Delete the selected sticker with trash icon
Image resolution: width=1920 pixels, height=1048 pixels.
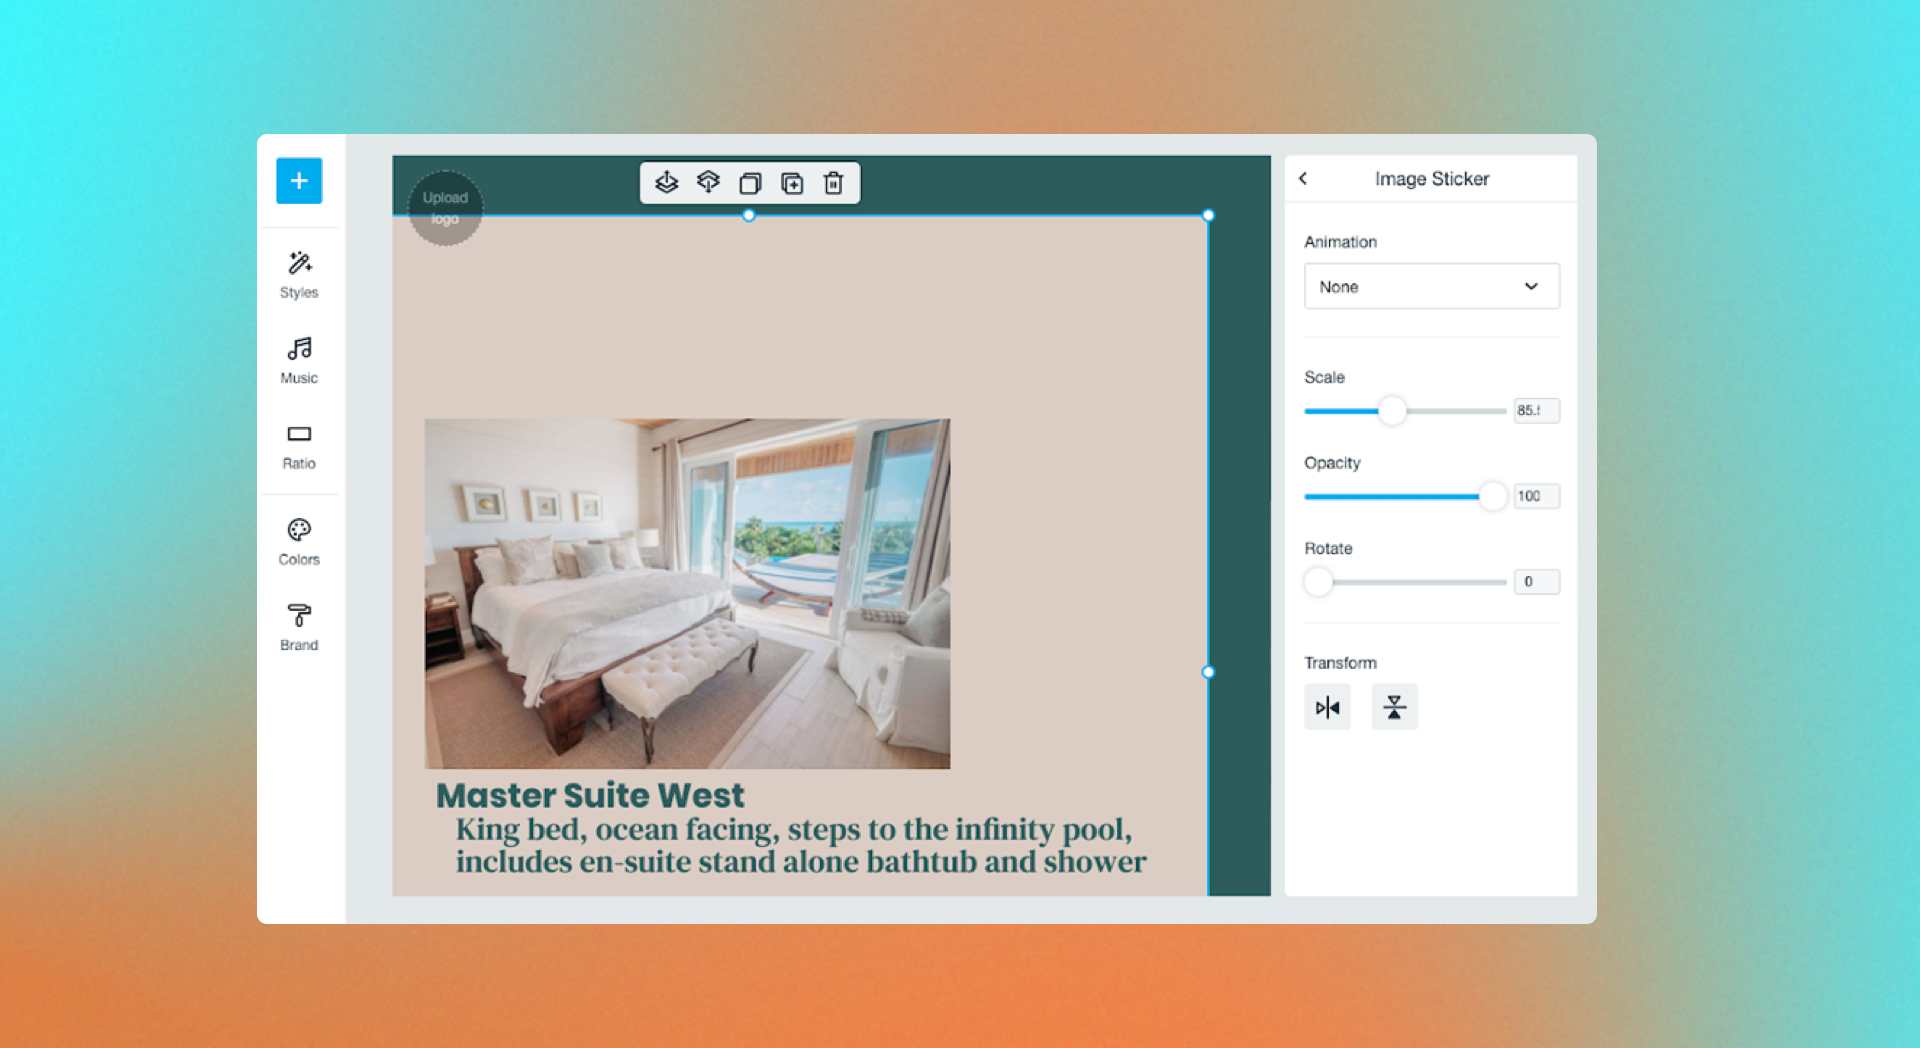[833, 183]
